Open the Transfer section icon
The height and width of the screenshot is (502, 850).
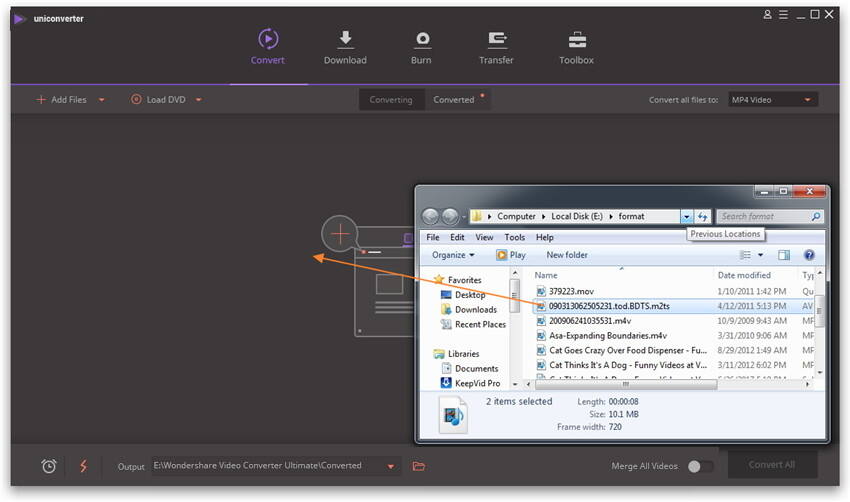497,39
